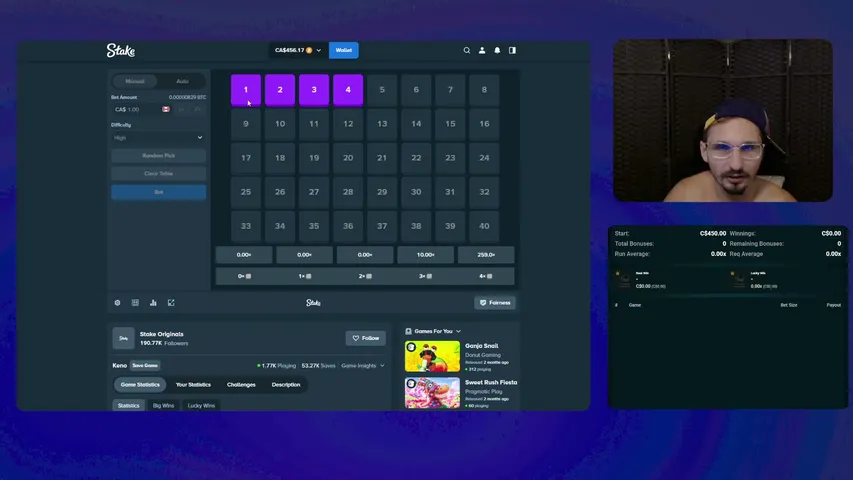Open the Difficulty High dropdown

[158, 138]
